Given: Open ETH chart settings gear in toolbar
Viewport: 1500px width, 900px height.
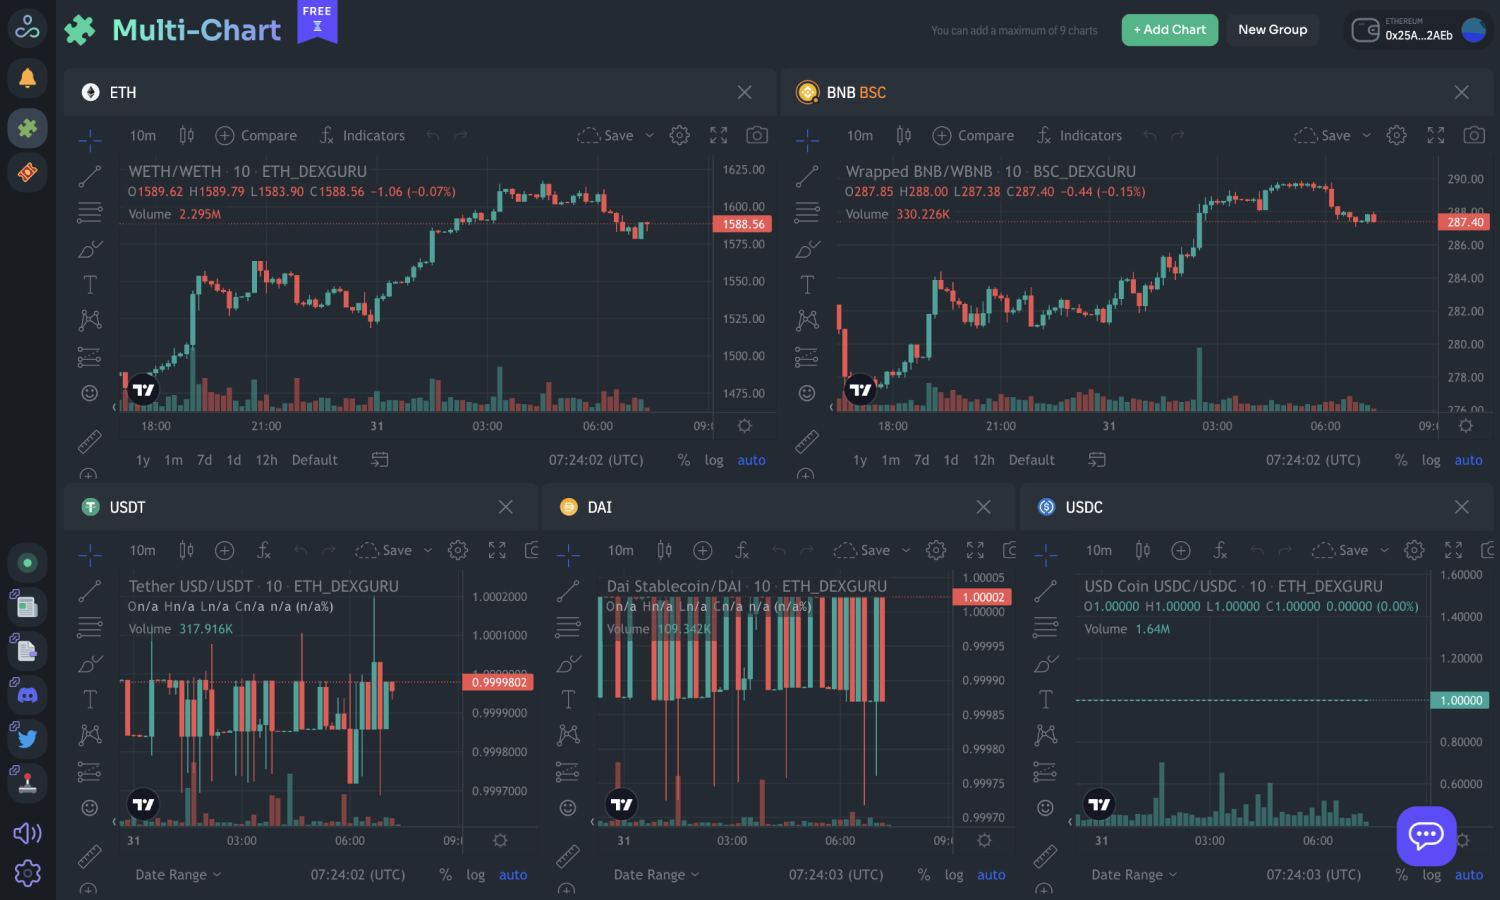Looking at the screenshot, I should [679, 135].
